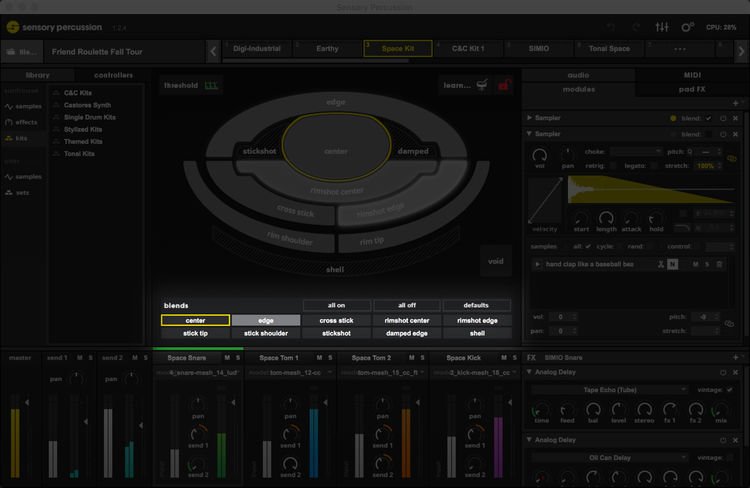Viewport: 750px width, 488px height.
Task: Toggle vintage checkbox for Tape Echo delay
Action: click(x=729, y=390)
